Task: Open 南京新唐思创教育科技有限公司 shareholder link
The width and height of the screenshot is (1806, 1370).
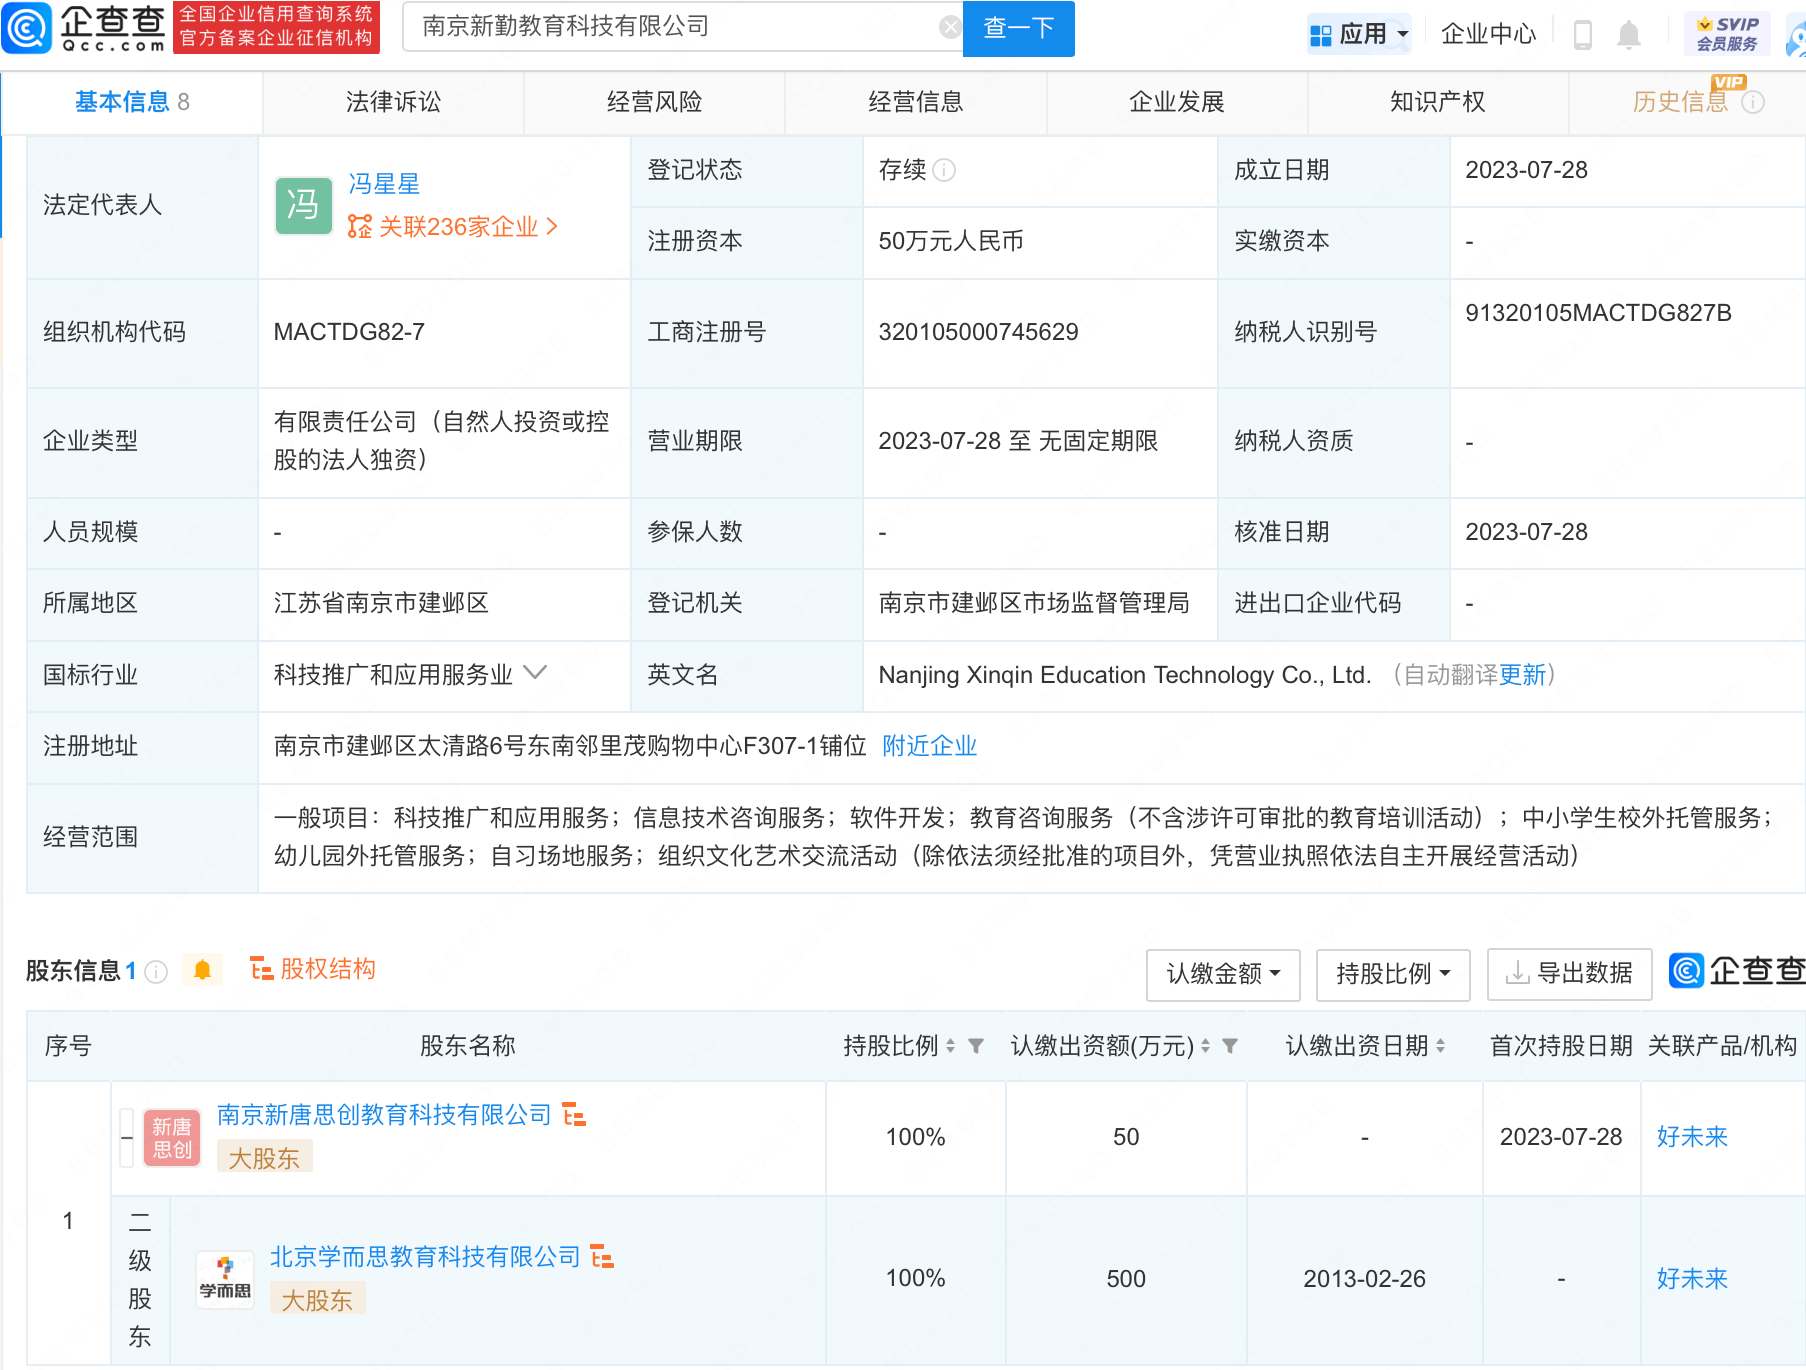Action: pyautogui.click(x=384, y=1114)
